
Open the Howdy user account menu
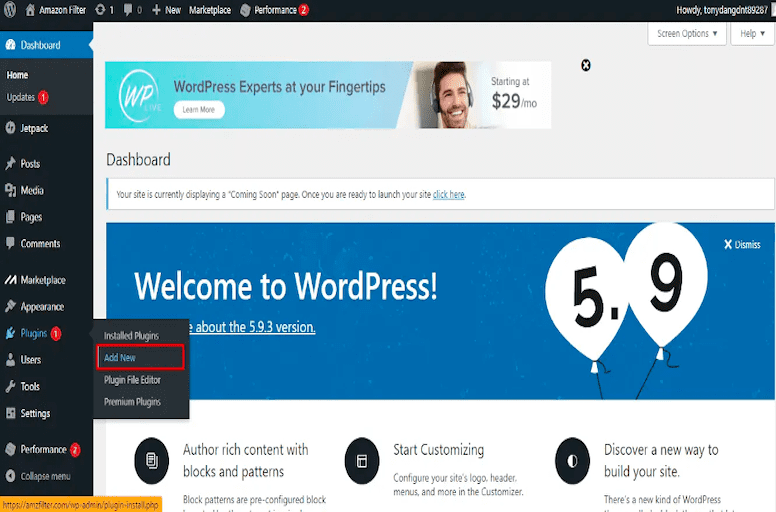click(722, 10)
